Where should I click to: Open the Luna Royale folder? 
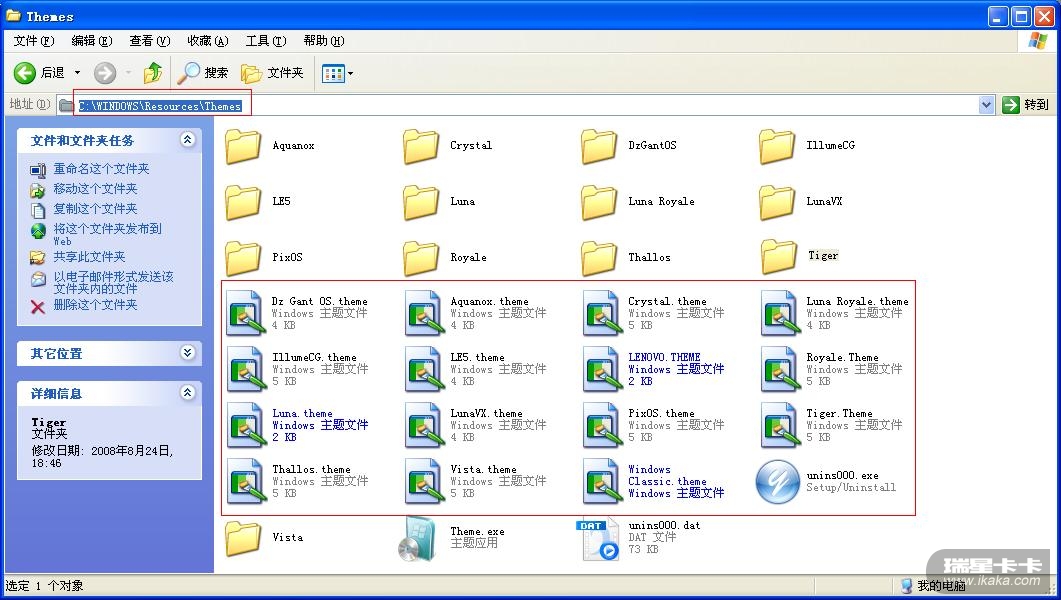point(637,202)
